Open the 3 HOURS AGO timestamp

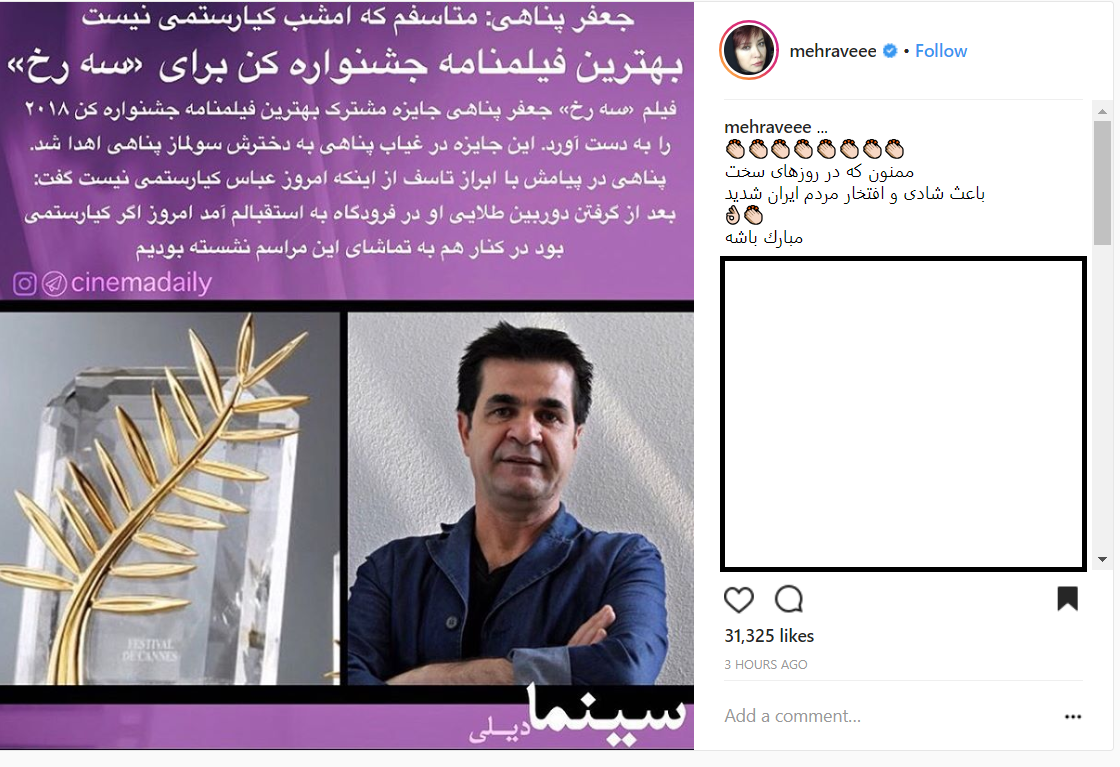click(x=766, y=664)
